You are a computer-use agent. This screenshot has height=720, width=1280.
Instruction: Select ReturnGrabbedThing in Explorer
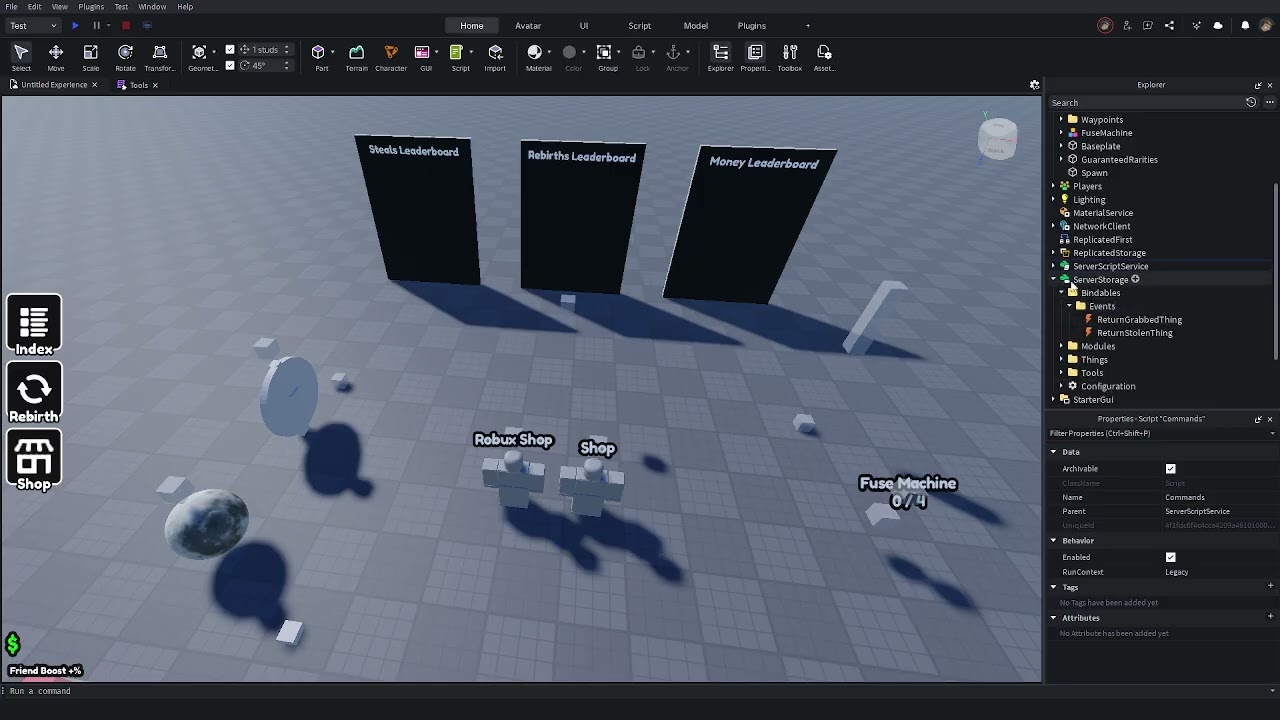[x=1139, y=320]
